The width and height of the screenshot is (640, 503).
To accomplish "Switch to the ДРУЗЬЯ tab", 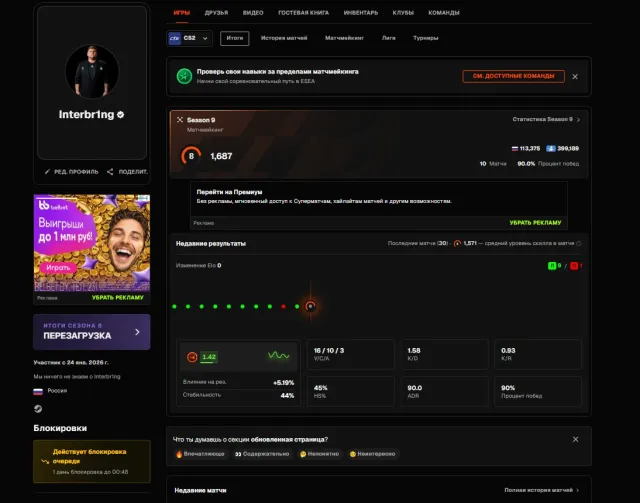I will tap(216, 13).
